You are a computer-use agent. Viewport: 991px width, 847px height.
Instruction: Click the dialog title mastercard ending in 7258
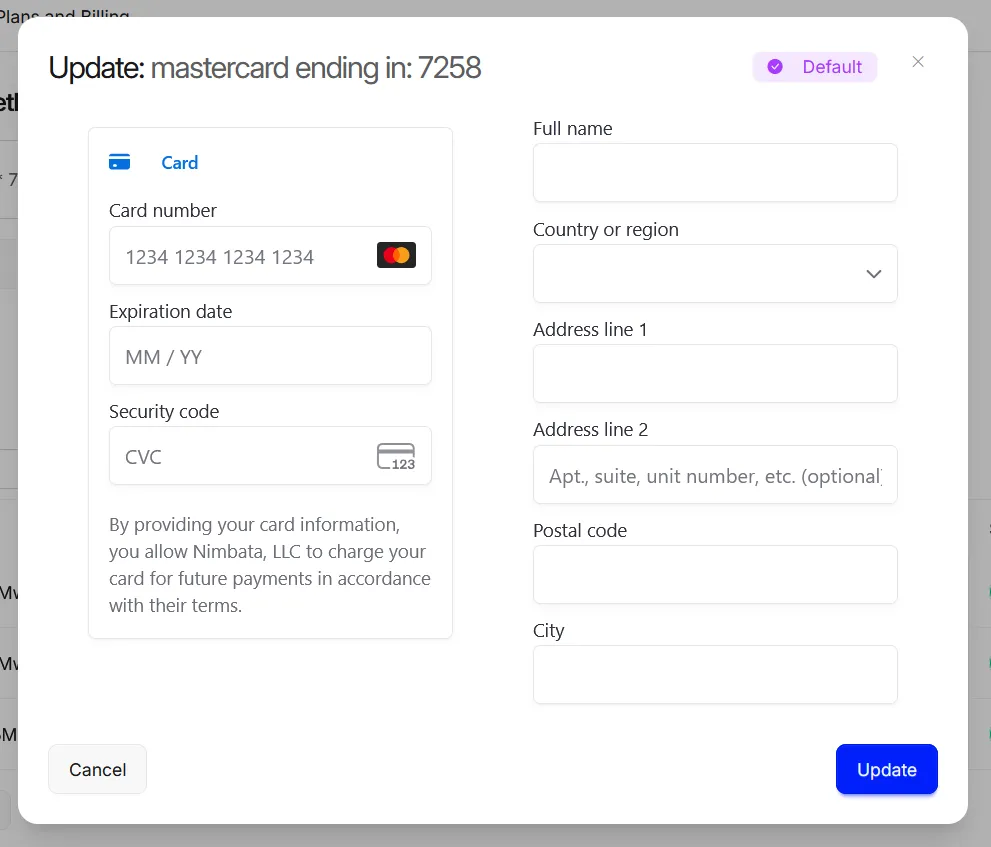(x=315, y=68)
